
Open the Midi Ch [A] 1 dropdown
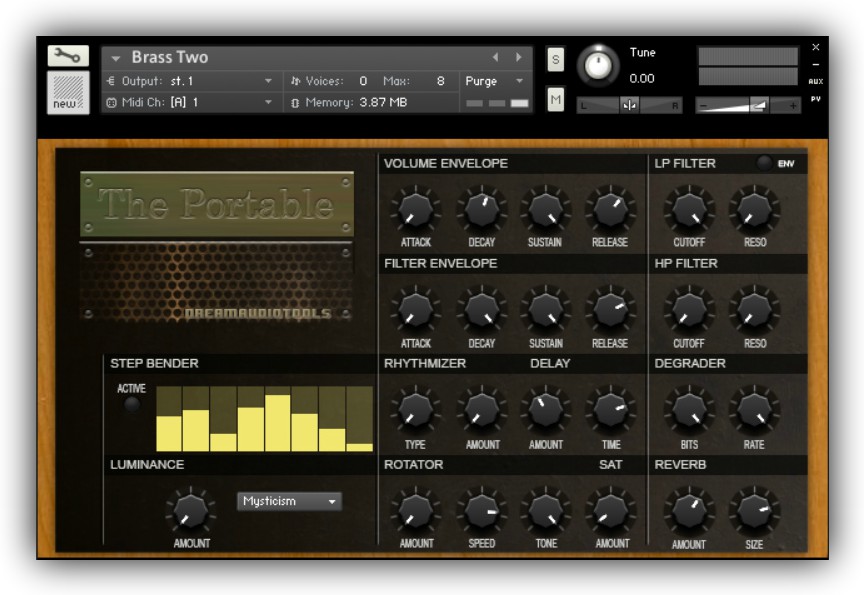[x=190, y=102]
